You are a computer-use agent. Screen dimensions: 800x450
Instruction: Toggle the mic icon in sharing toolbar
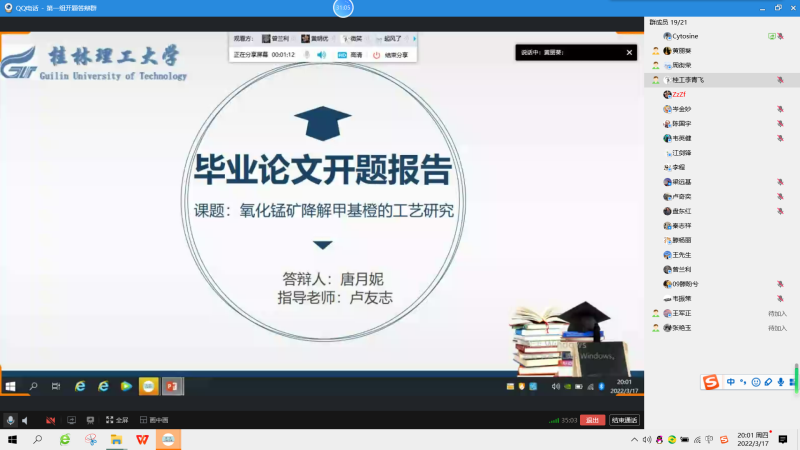(306, 55)
